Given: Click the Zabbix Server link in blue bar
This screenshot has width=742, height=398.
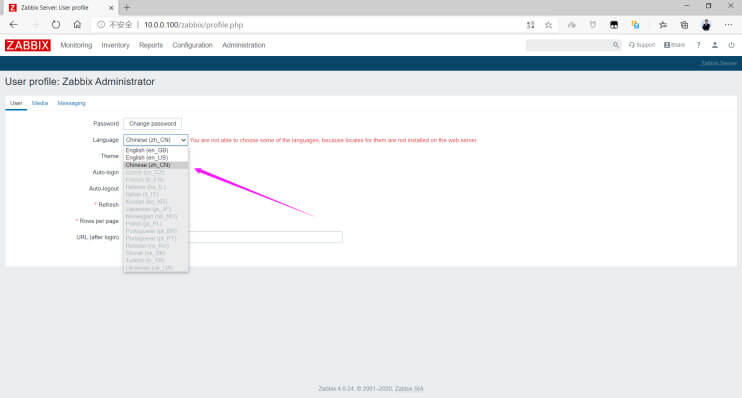Looking at the screenshot, I should 719,63.
